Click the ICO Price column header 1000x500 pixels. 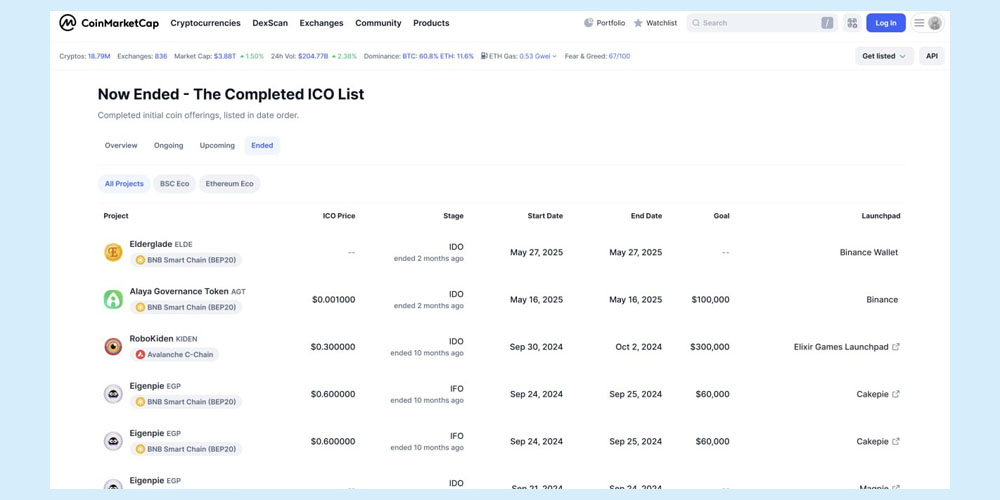339,216
